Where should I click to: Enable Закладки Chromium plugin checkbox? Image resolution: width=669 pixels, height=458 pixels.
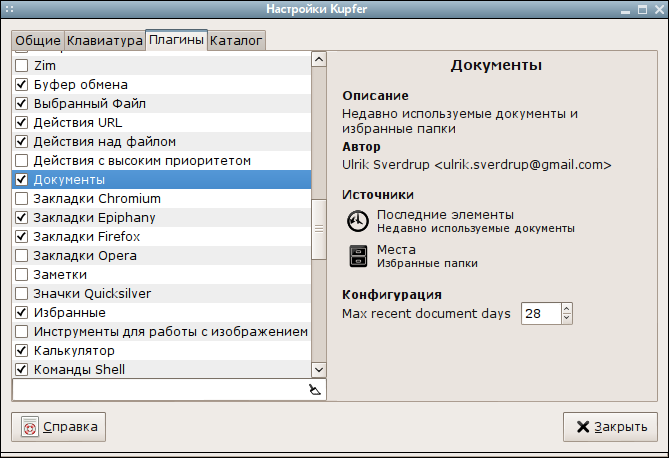pyautogui.click(x=21, y=198)
